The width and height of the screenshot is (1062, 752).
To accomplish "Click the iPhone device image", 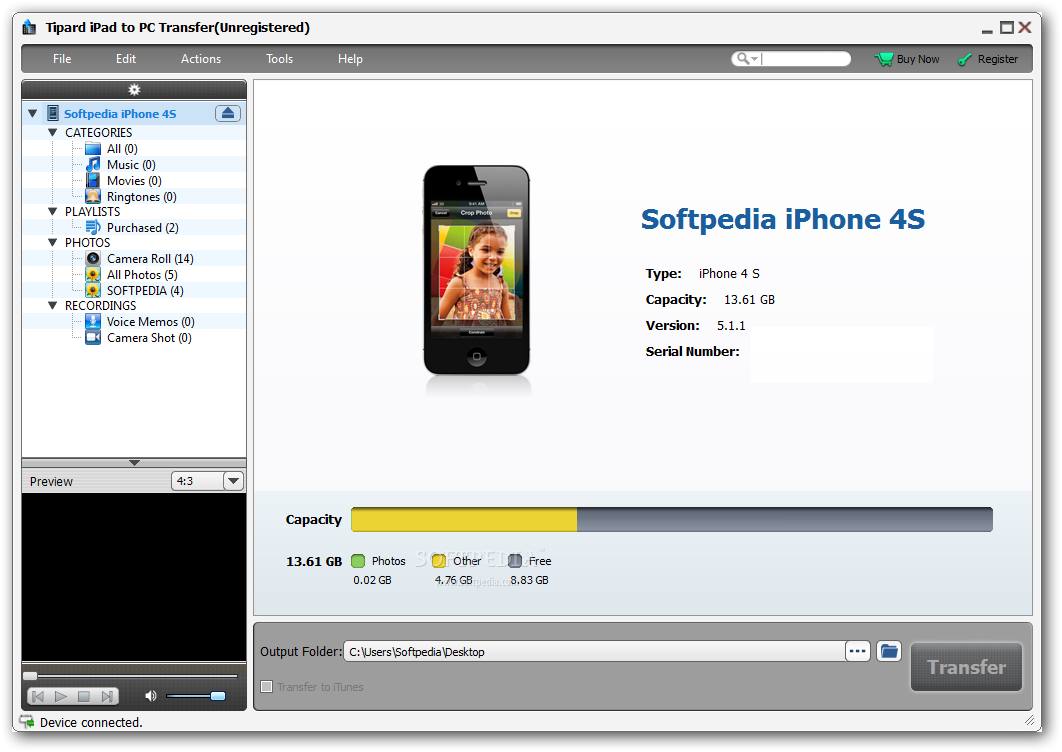I will pos(476,270).
